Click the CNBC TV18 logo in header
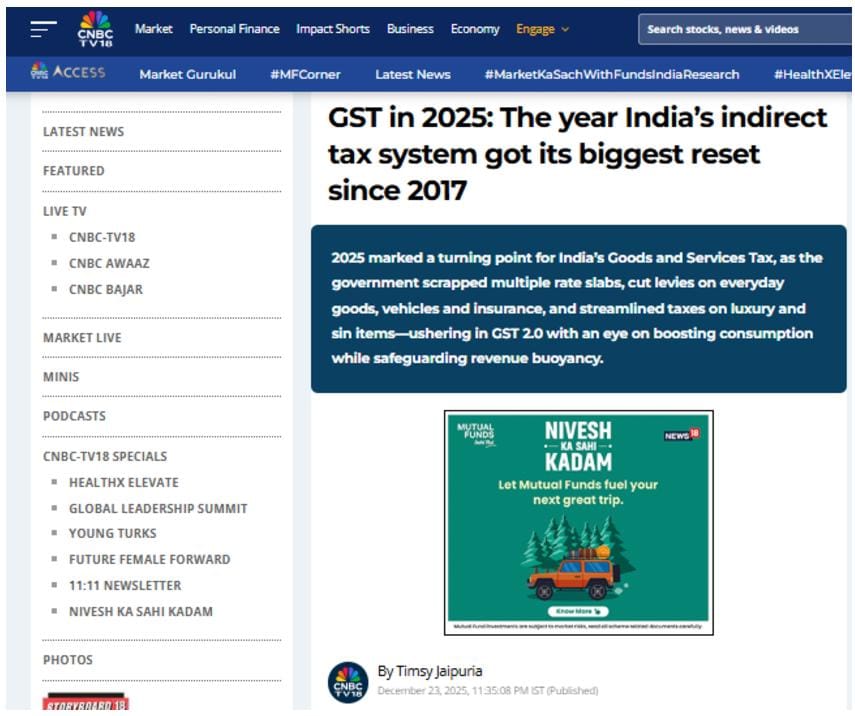 (x=95, y=28)
